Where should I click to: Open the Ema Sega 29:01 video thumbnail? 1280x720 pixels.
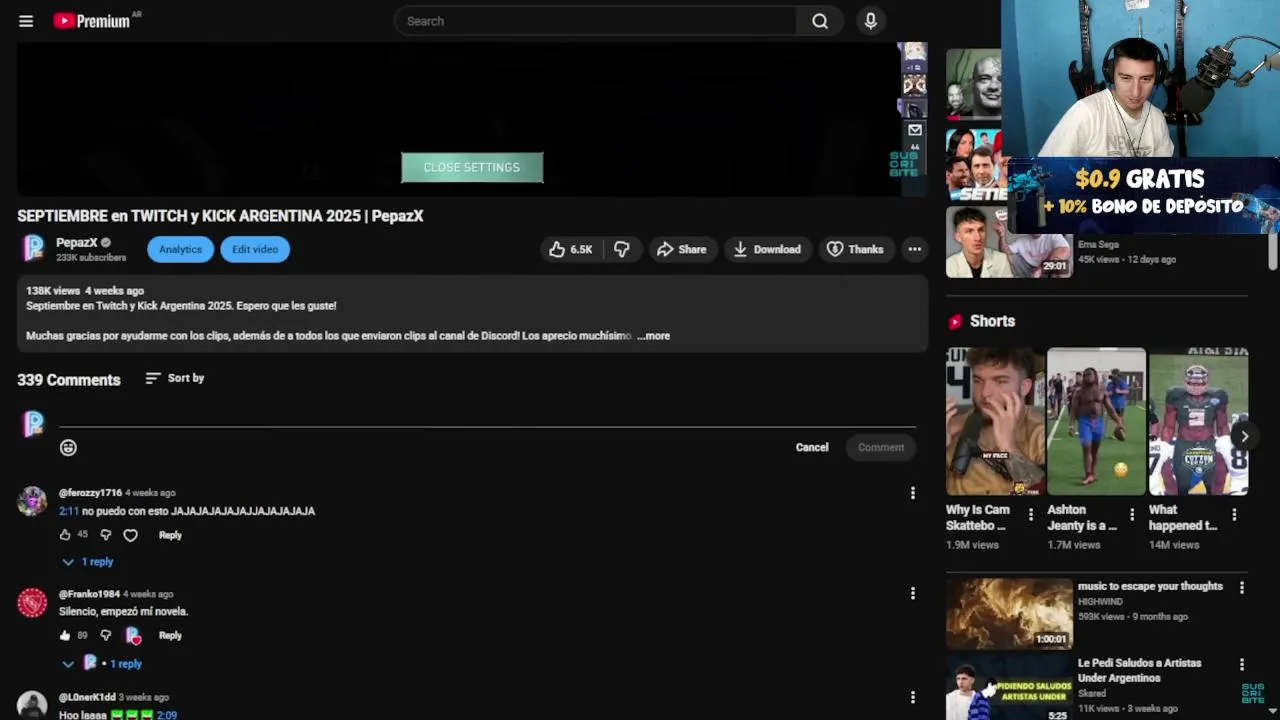click(x=1009, y=242)
